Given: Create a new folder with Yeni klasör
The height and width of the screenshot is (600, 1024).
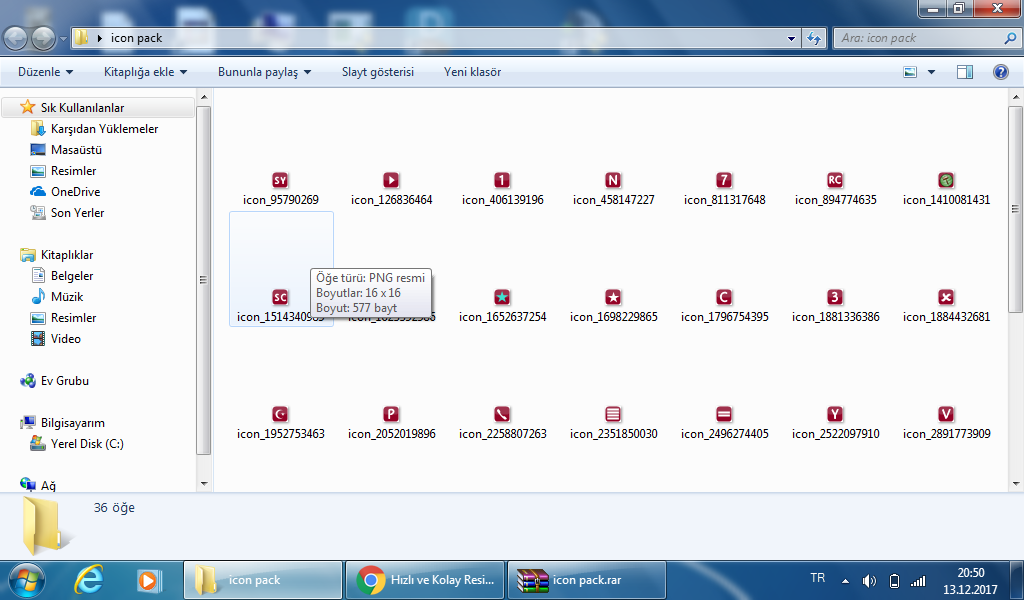Looking at the screenshot, I should [x=472, y=72].
